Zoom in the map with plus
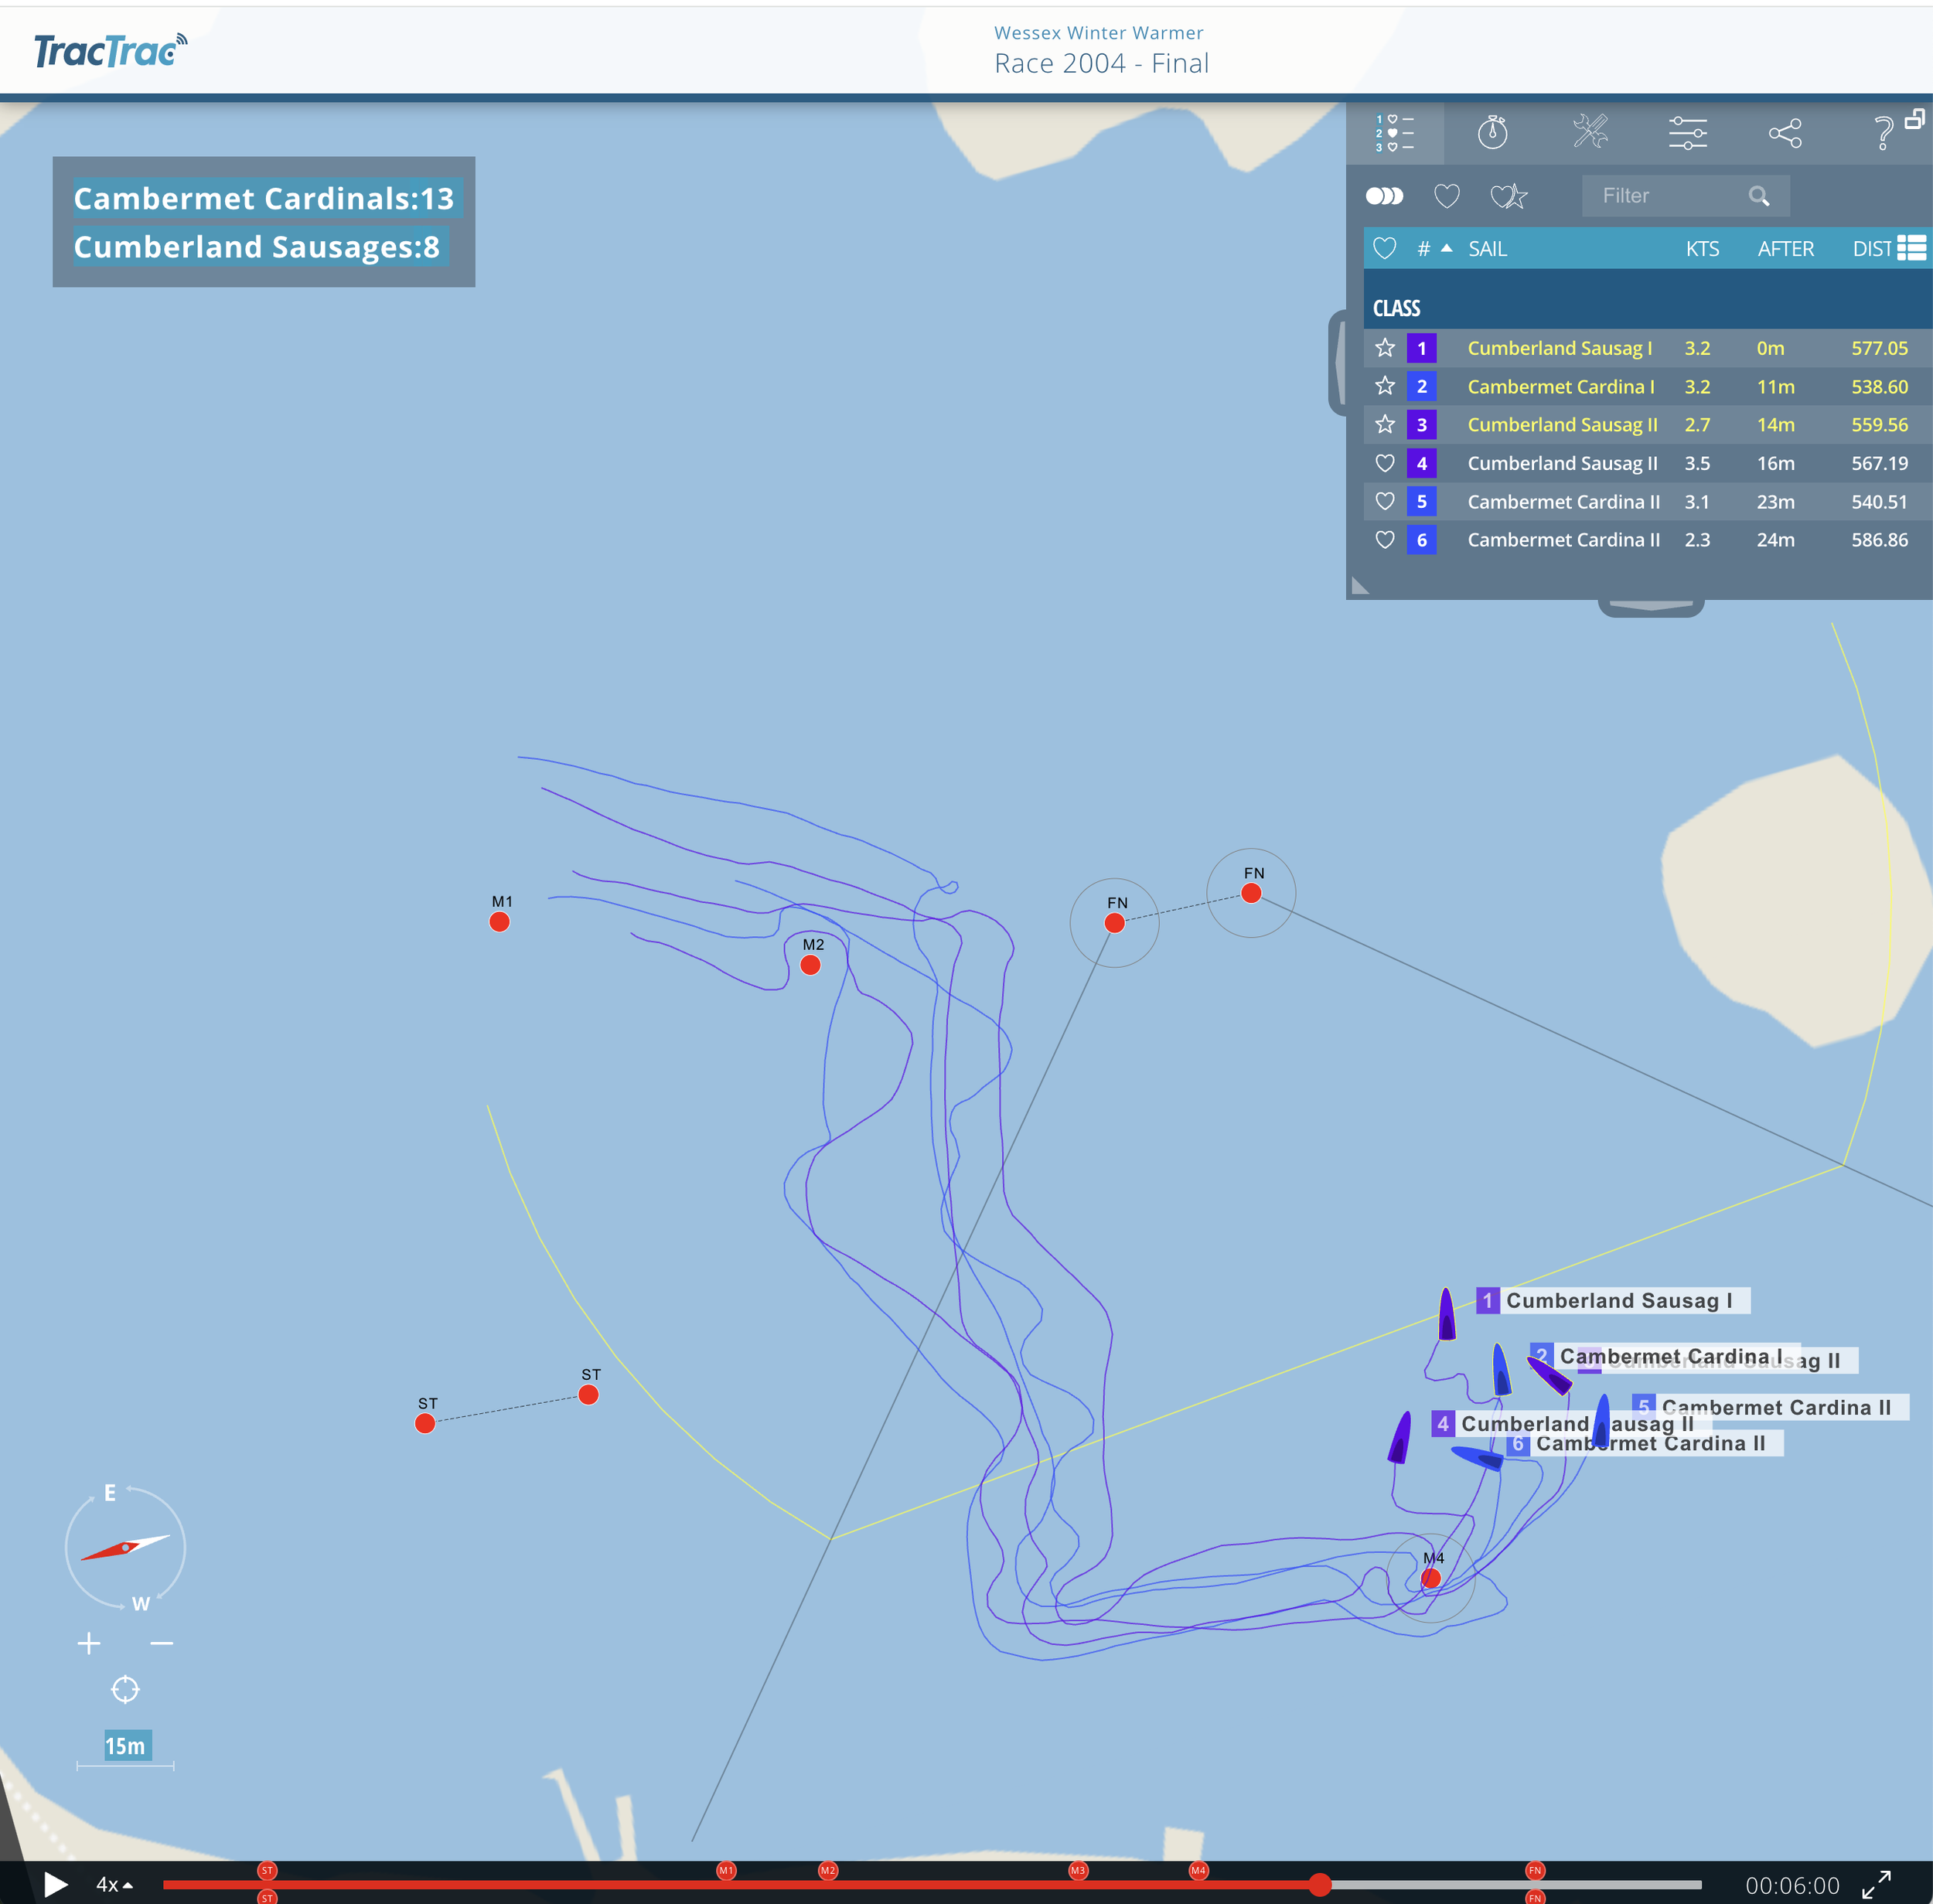This screenshot has width=1933, height=1904. click(x=89, y=1643)
